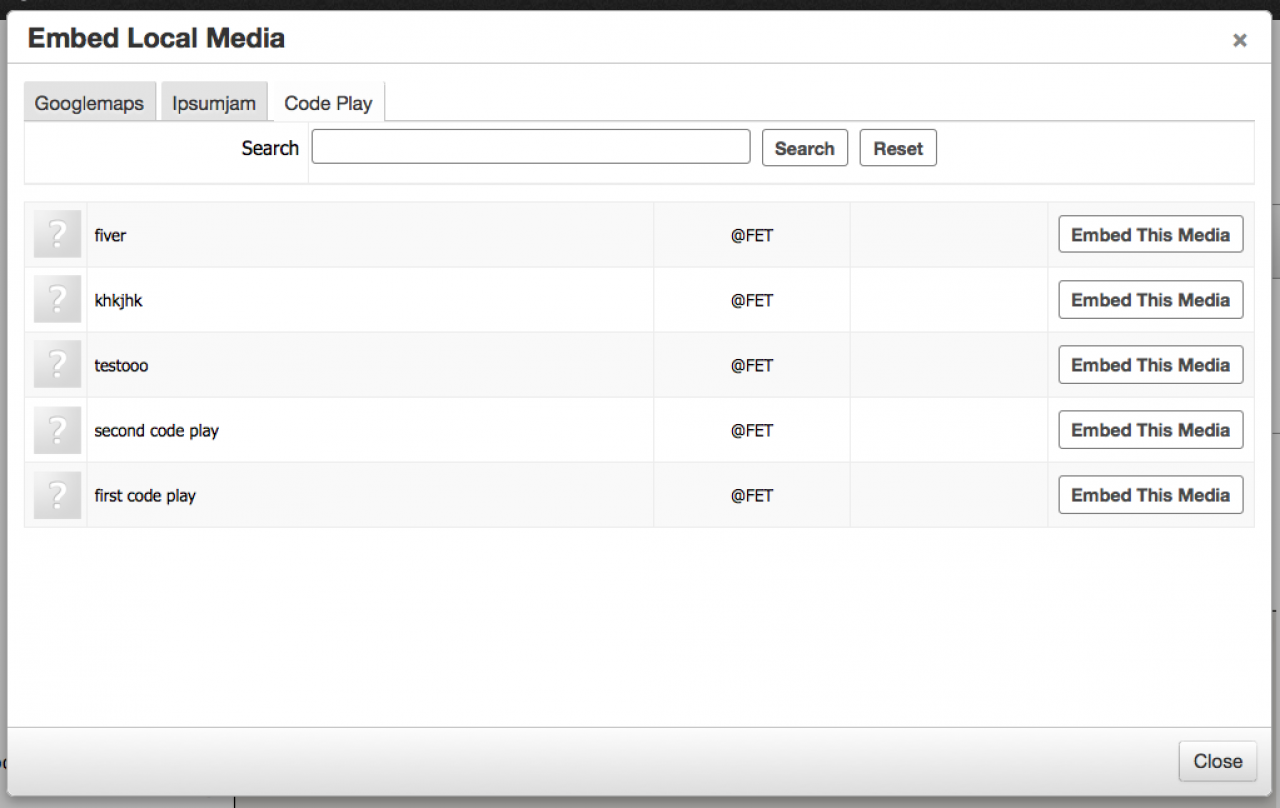This screenshot has width=1280, height=808.
Task: Click the Close button in footer
Action: point(1217,761)
